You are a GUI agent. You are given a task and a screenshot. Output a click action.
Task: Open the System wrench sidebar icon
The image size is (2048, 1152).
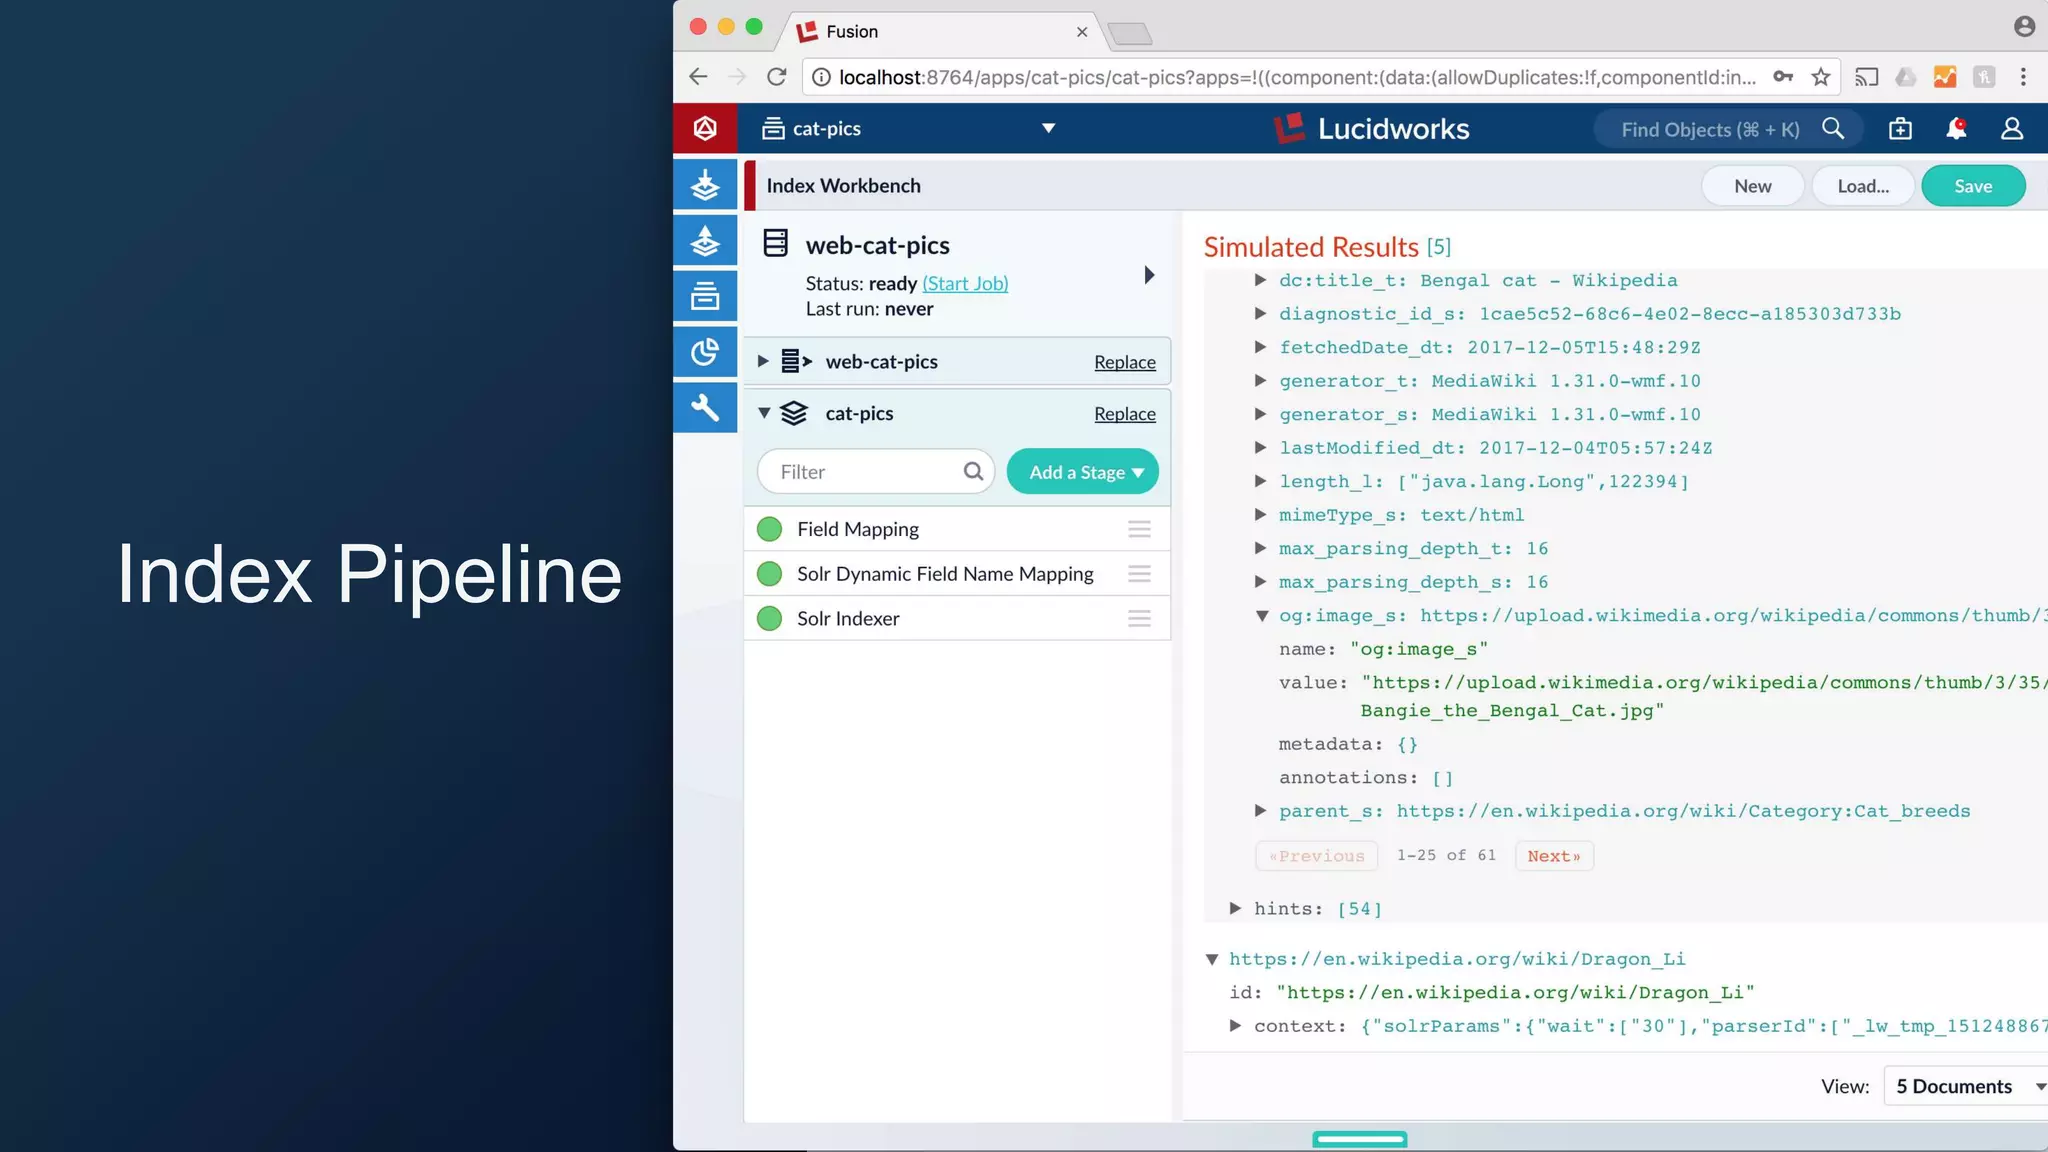[x=705, y=408]
